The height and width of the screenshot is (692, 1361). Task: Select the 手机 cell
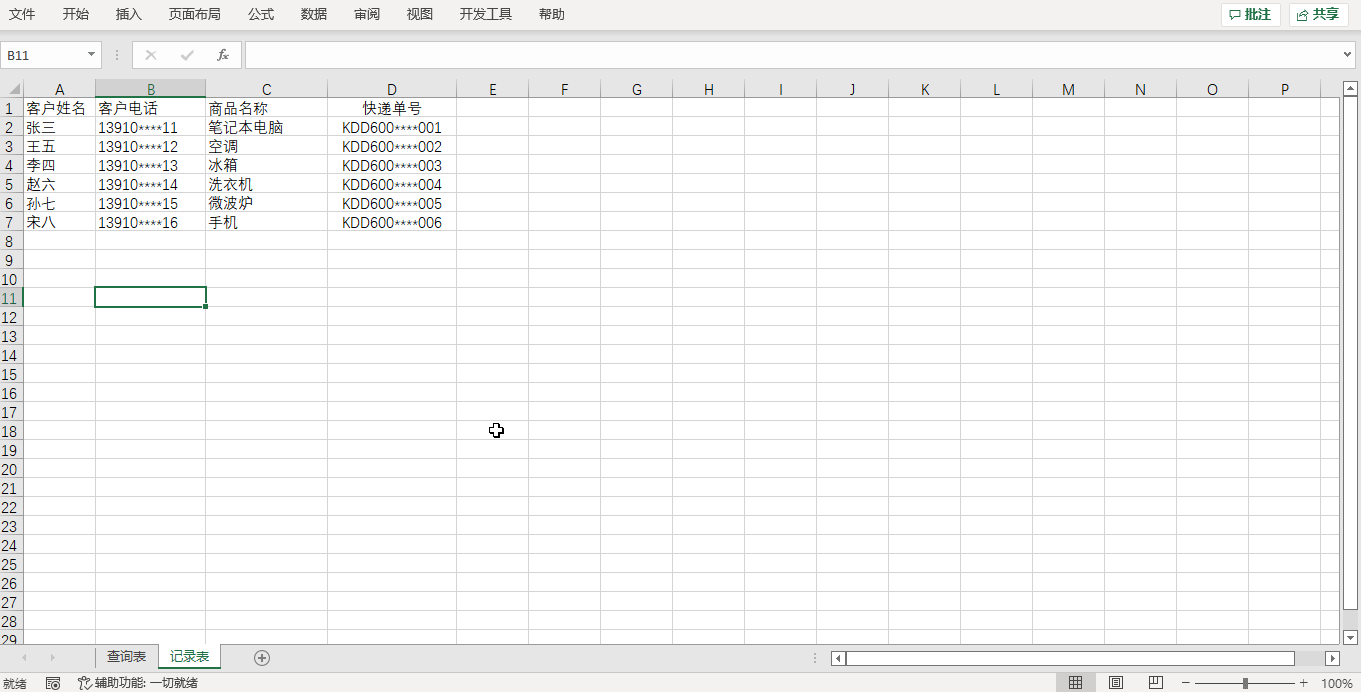[x=266, y=222]
